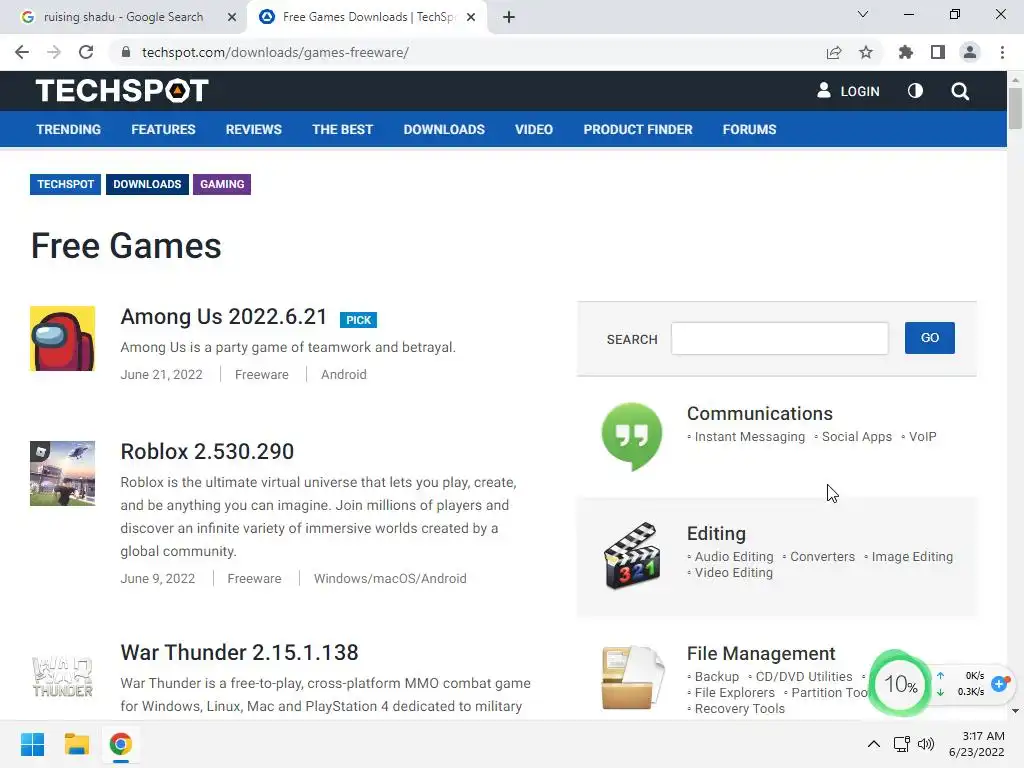This screenshot has height=768, width=1024.
Task: Open the Communications category heading
Action: pyautogui.click(x=760, y=413)
